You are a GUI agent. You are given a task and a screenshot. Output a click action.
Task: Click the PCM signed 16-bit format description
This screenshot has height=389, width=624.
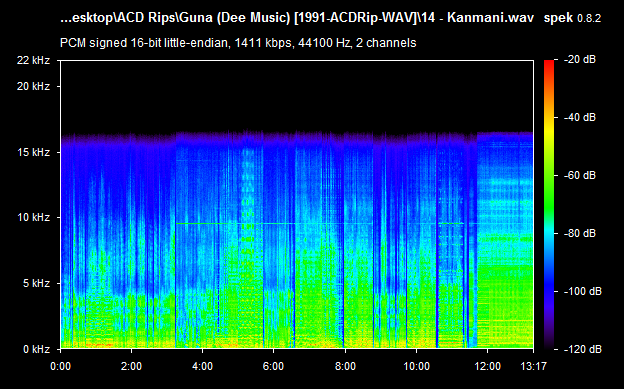click(238, 43)
